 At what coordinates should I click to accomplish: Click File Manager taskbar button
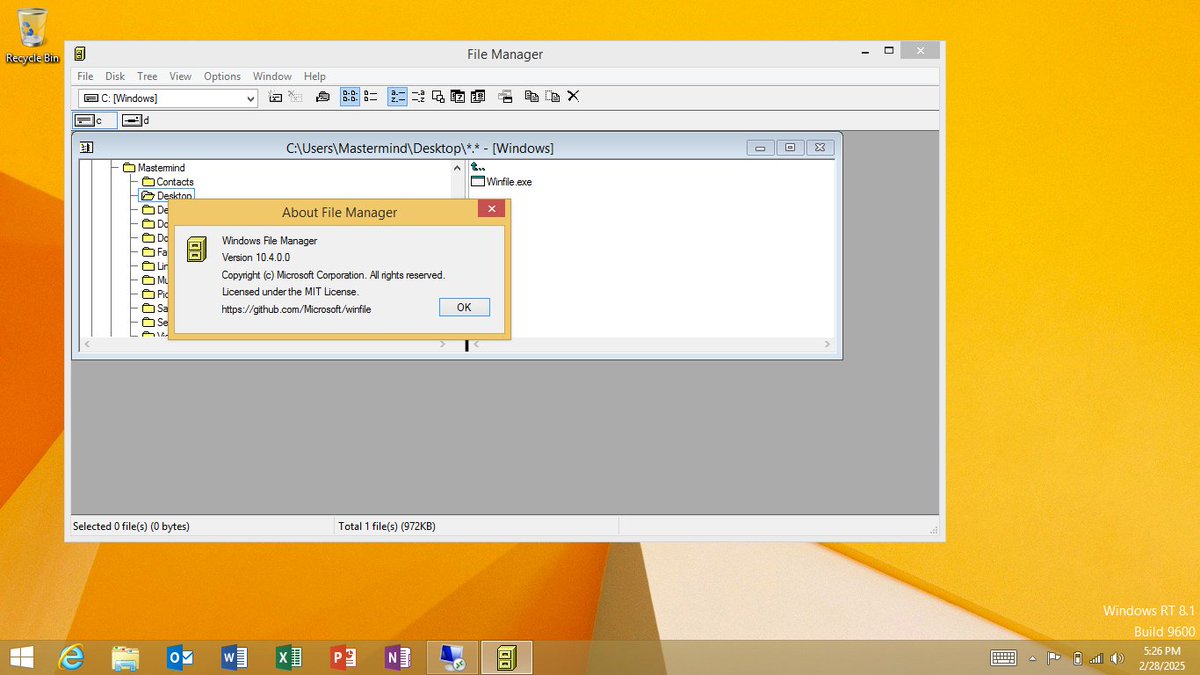coord(506,657)
